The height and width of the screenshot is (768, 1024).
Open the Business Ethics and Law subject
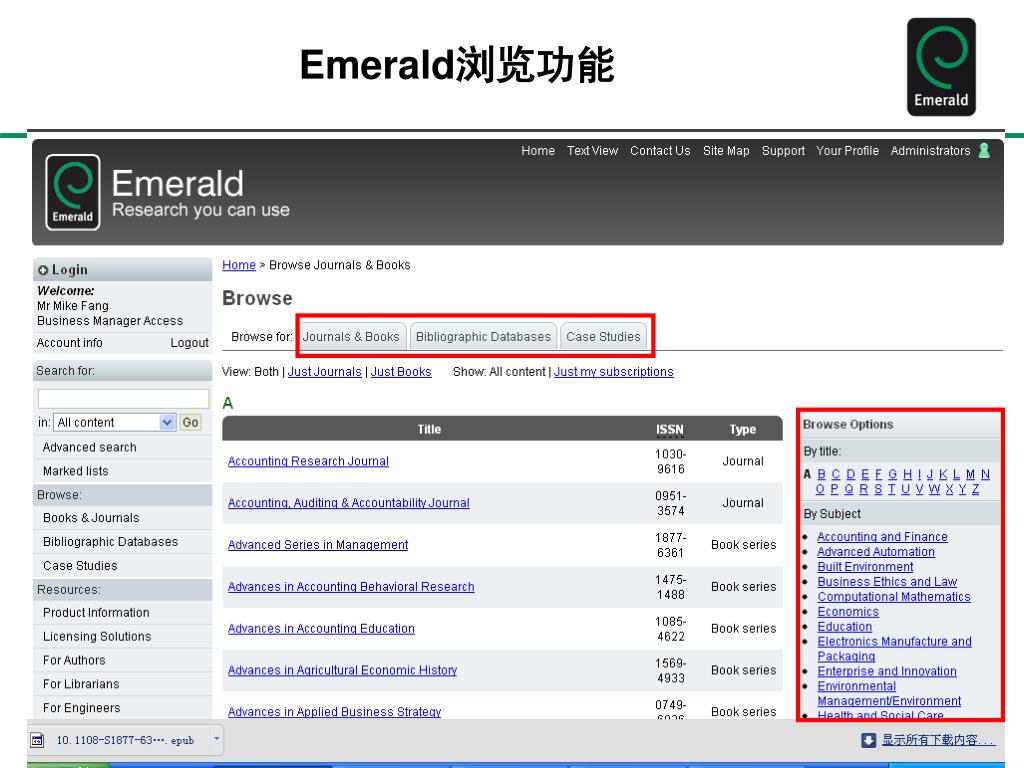click(887, 582)
